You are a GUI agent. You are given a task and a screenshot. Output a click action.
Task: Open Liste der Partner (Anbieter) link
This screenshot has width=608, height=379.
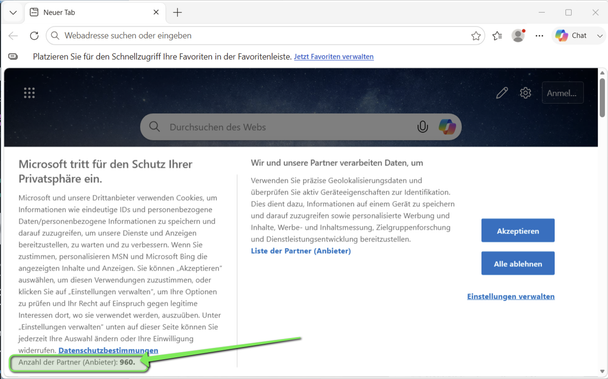(301, 251)
